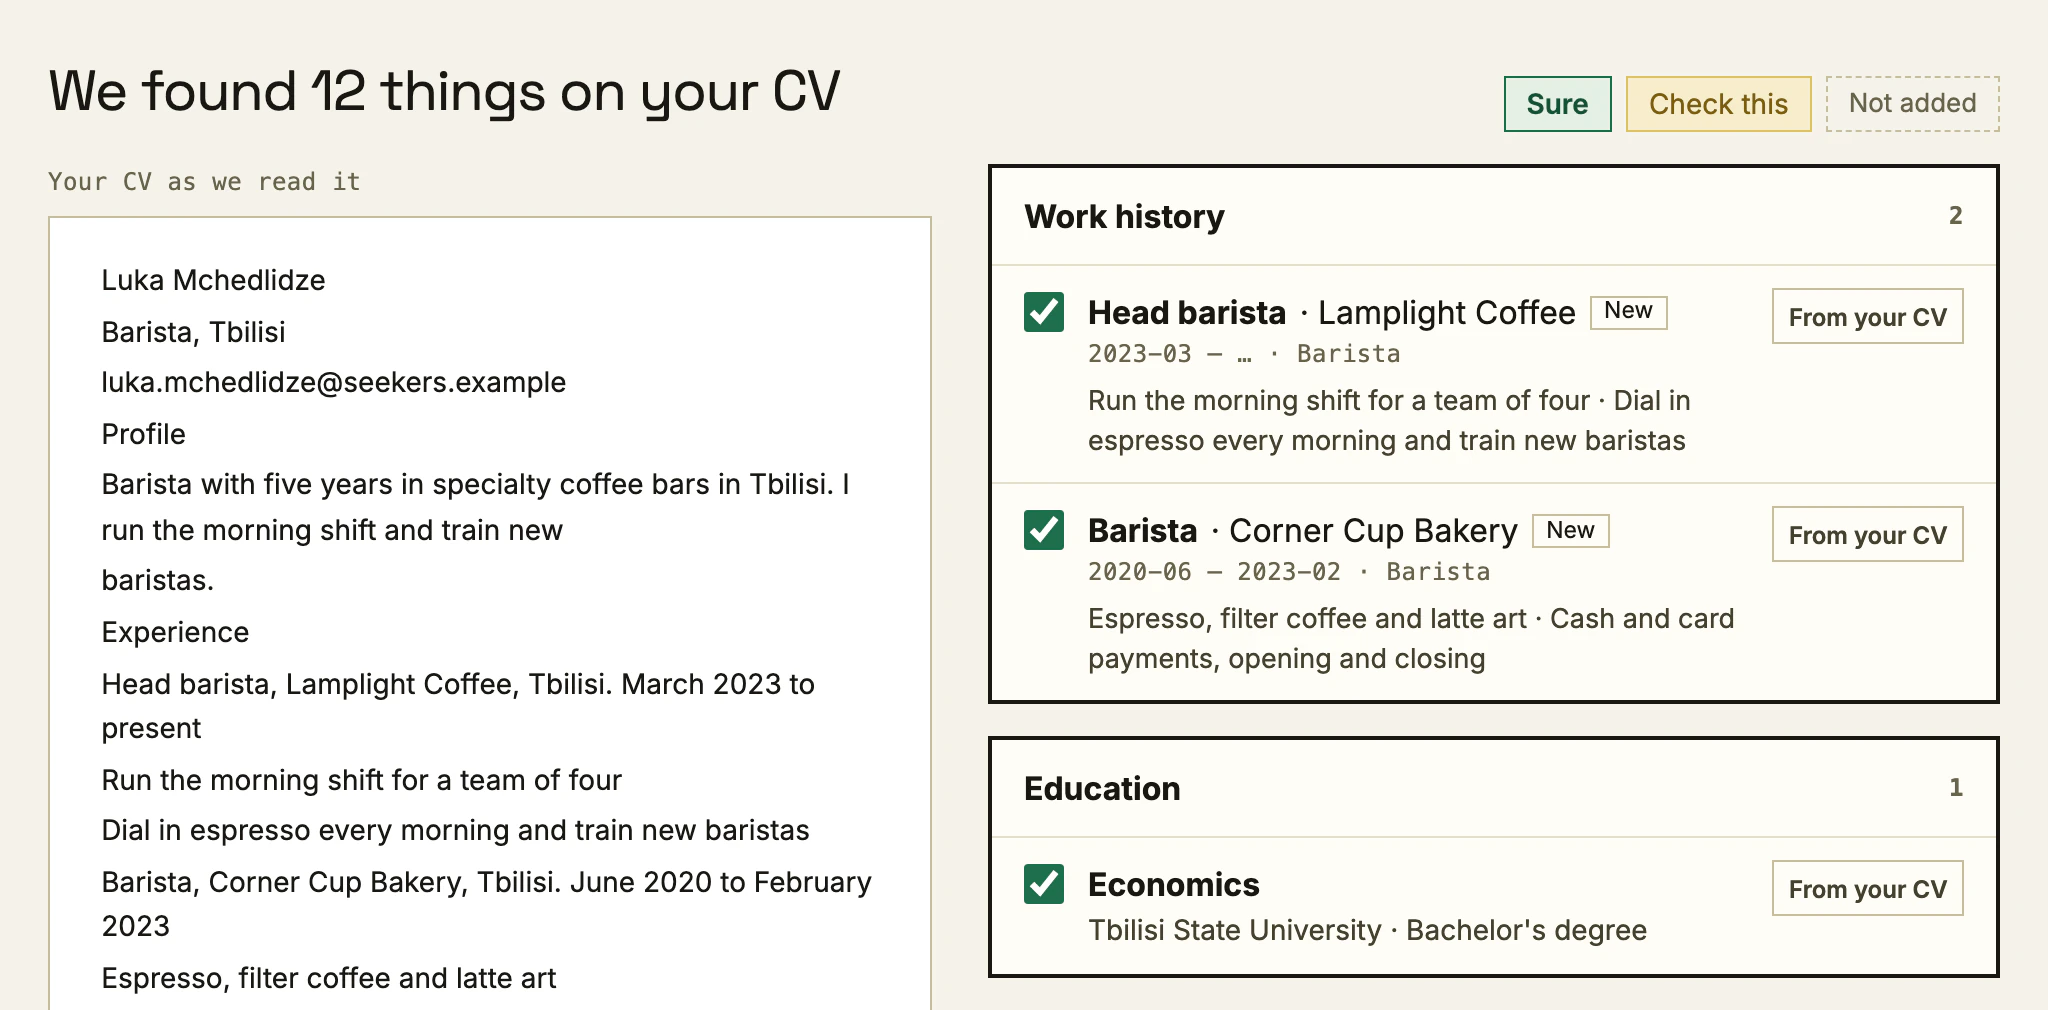Click the Work history count '2'
This screenshot has height=1010, width=2048.
click(1955, 216)
